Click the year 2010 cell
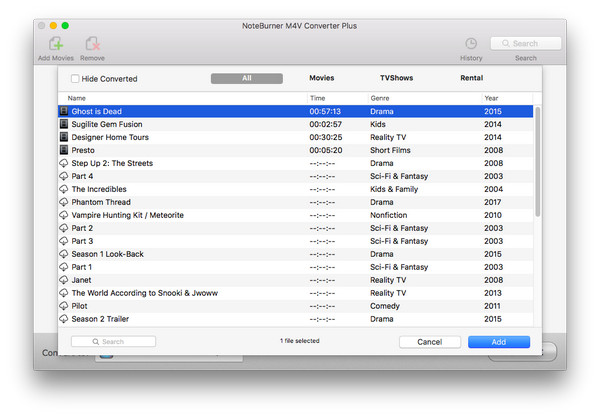The width and height of the screenshot is (600, 418). (492, 215)
